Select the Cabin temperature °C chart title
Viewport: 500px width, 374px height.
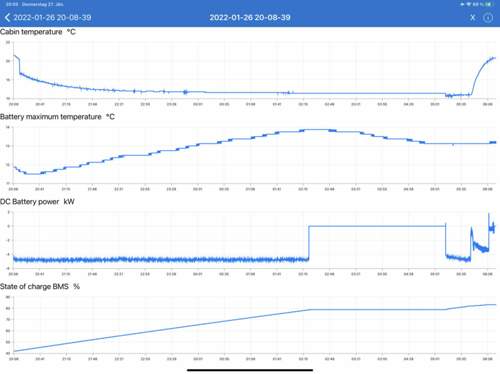38,32
